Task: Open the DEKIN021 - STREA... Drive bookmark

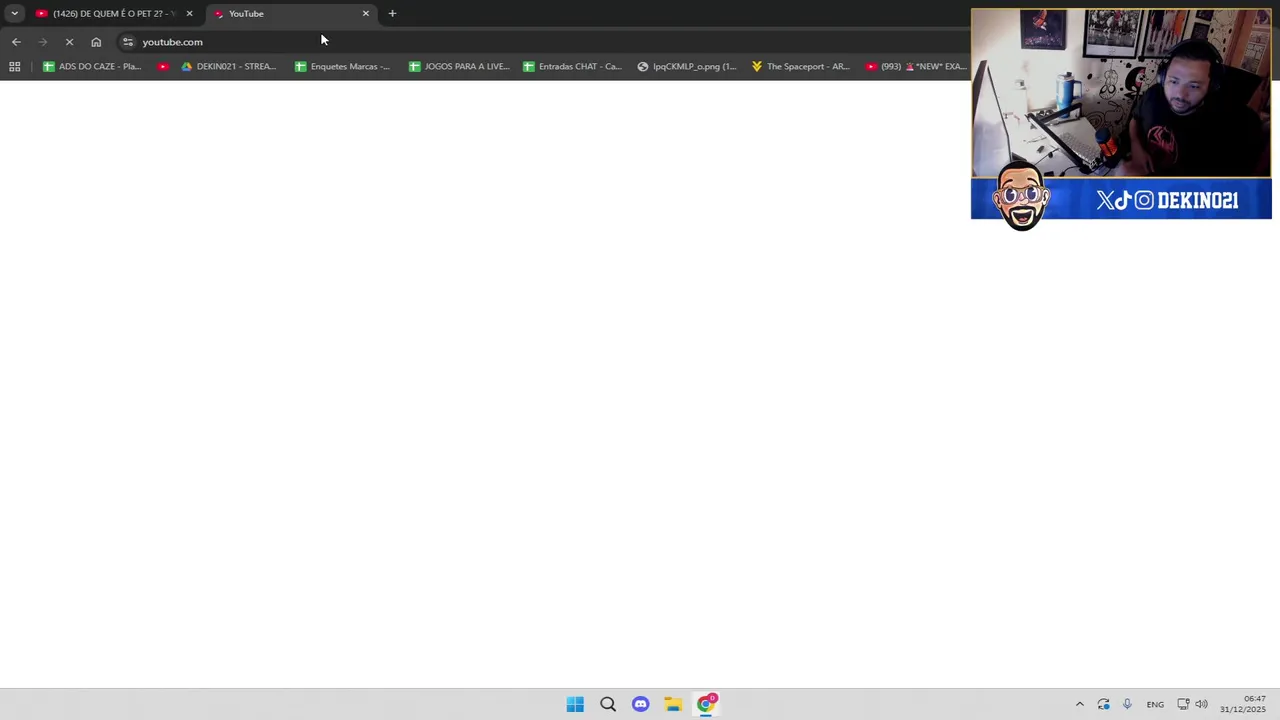Action: (228, 67)
